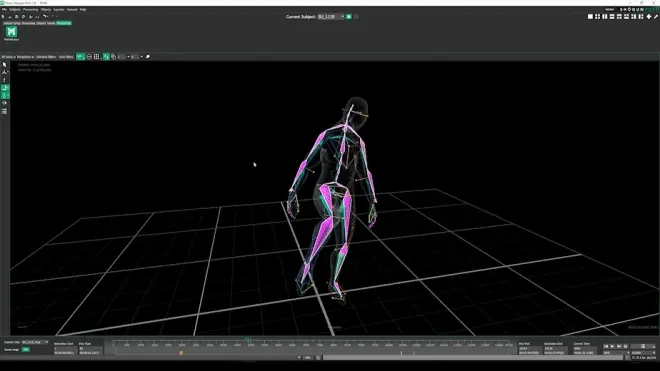Viewport: 660px width, 371px height.
Task: Click the undo arrow in top toolbar
Action: point(45,16)
